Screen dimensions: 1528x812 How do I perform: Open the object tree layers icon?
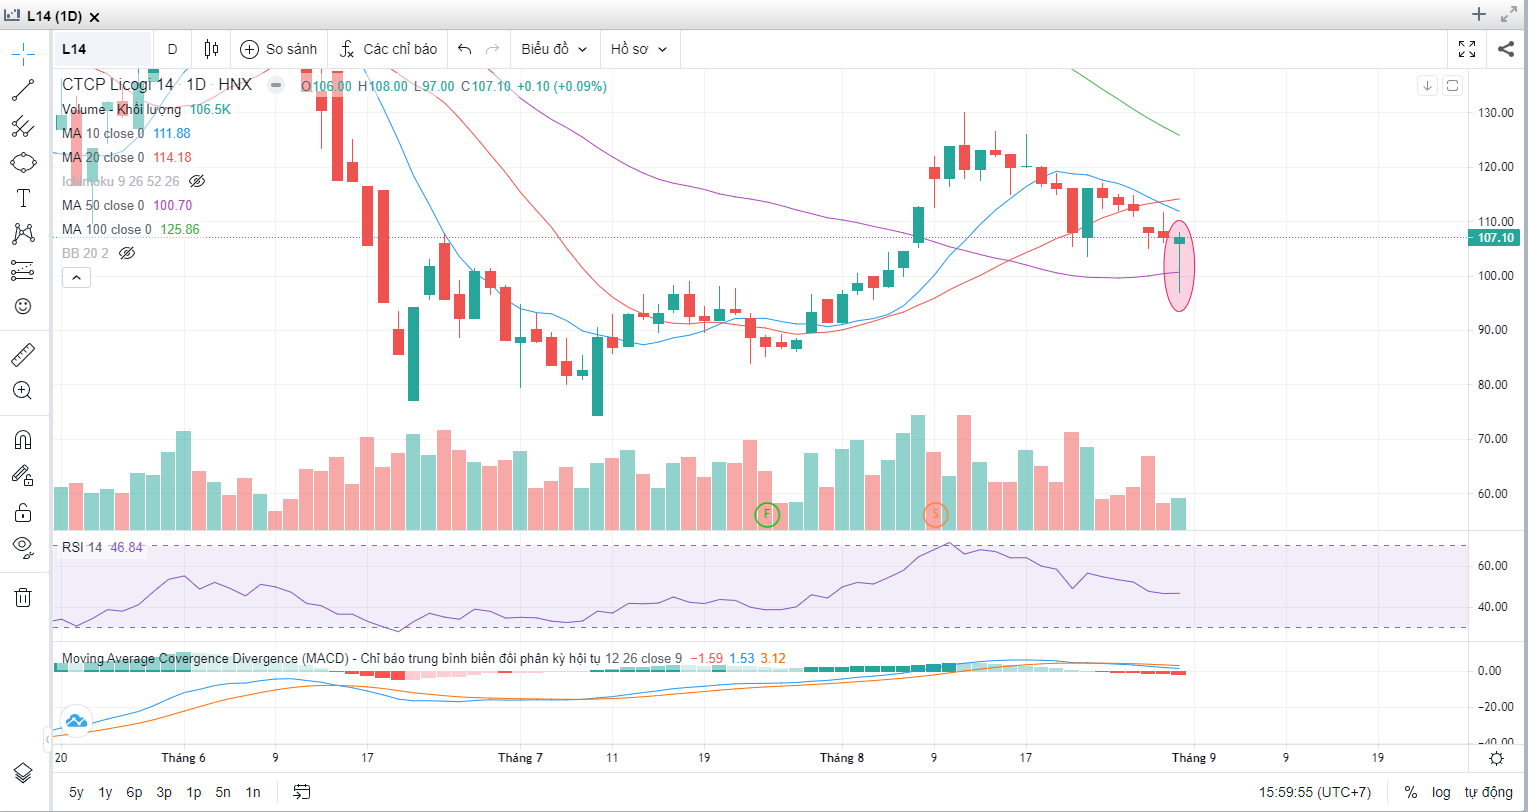[23, 772]
